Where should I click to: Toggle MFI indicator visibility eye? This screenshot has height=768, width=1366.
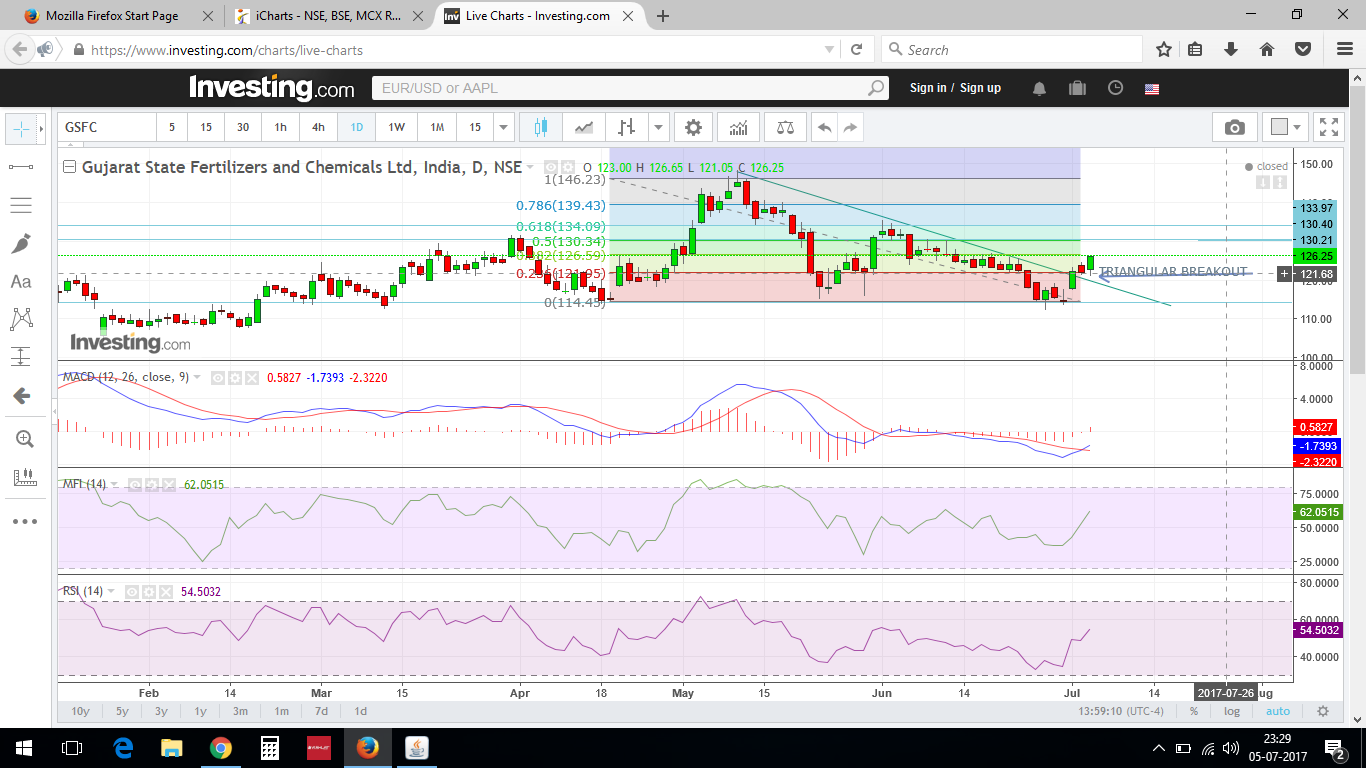point(135,484)
